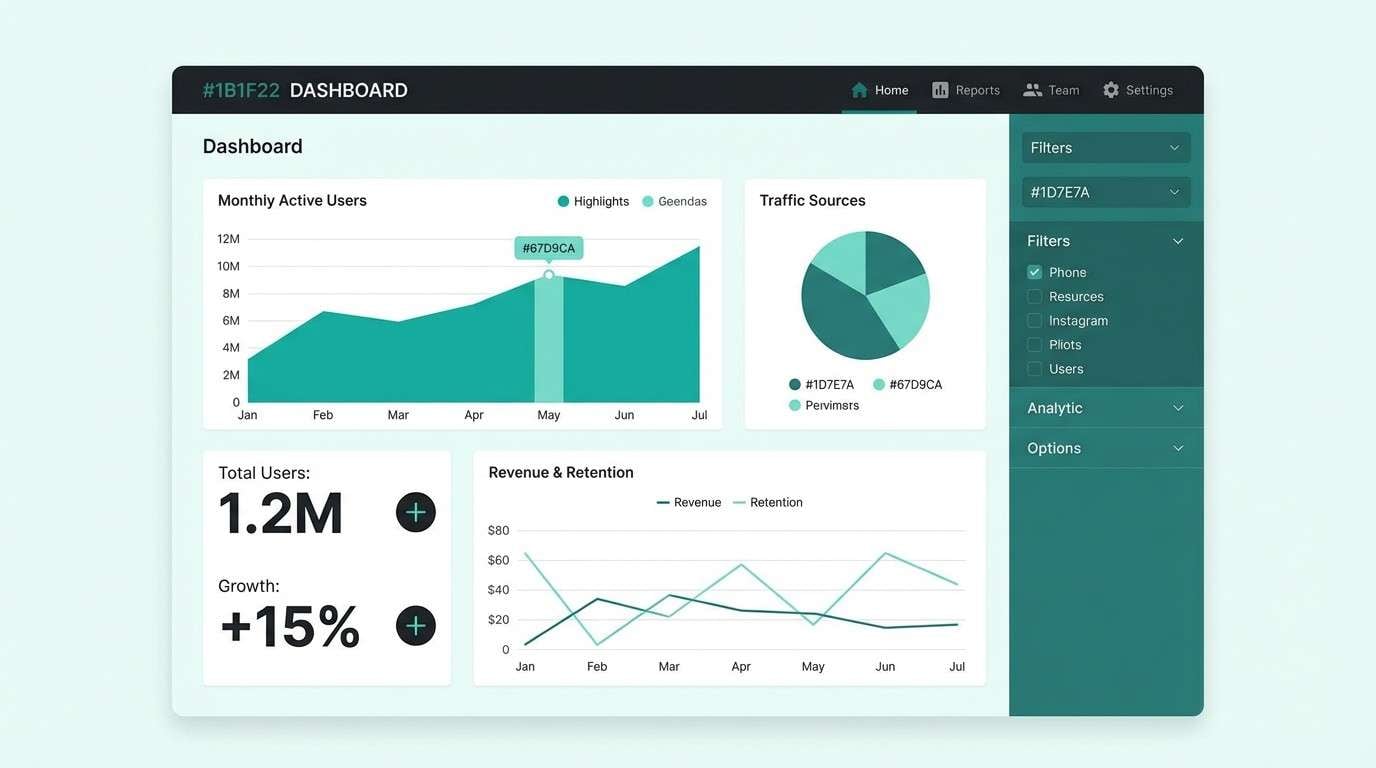Check the Resurces filter option
This screenshot has height=768, width=1376.
1033,296
